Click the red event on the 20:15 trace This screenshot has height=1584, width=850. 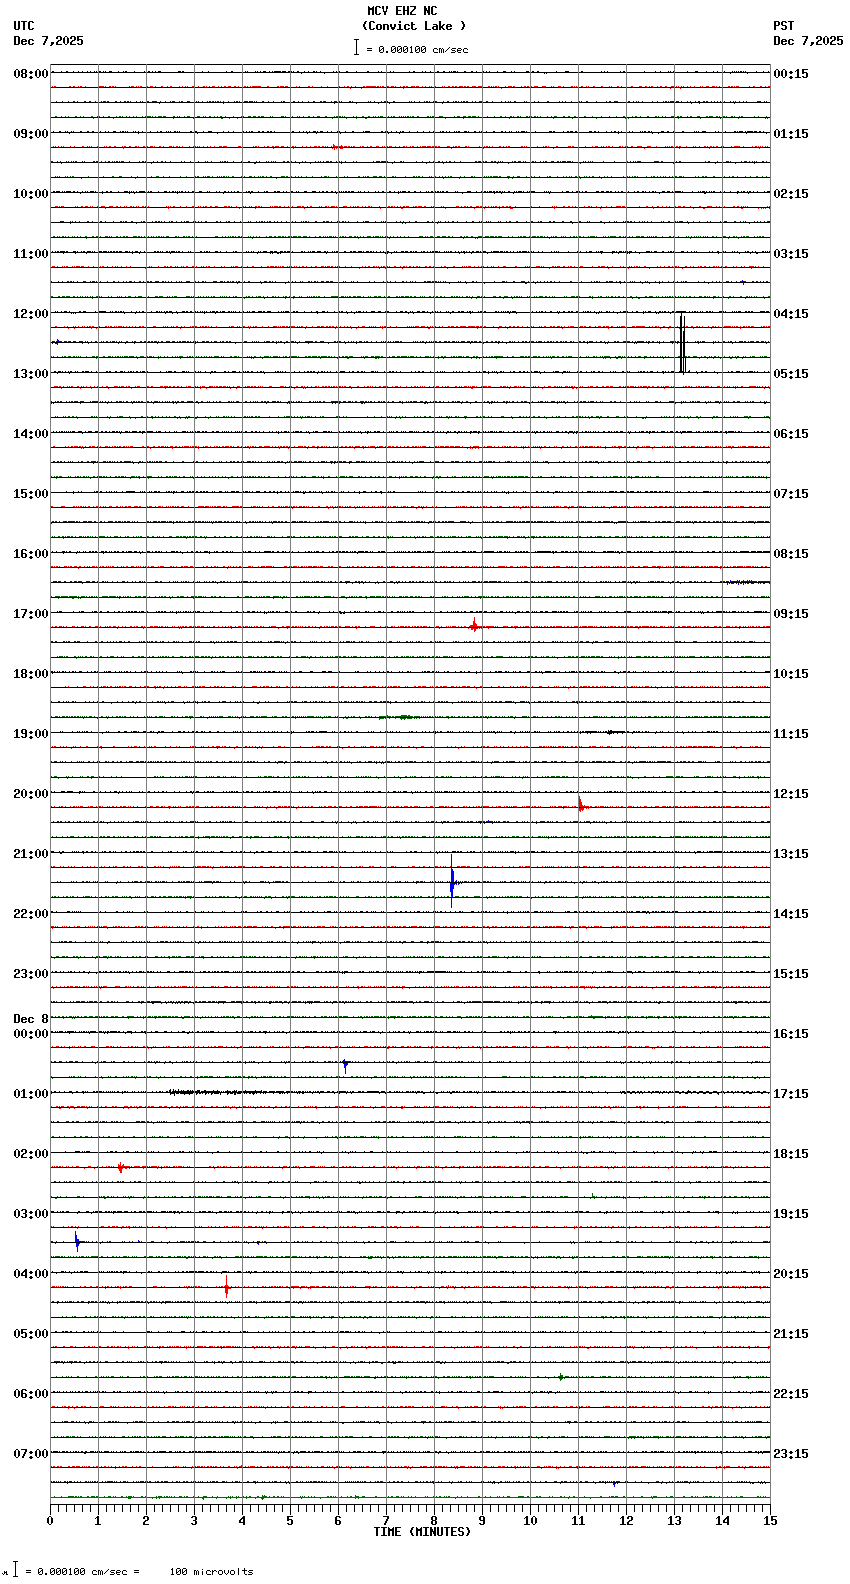(581, 805)
